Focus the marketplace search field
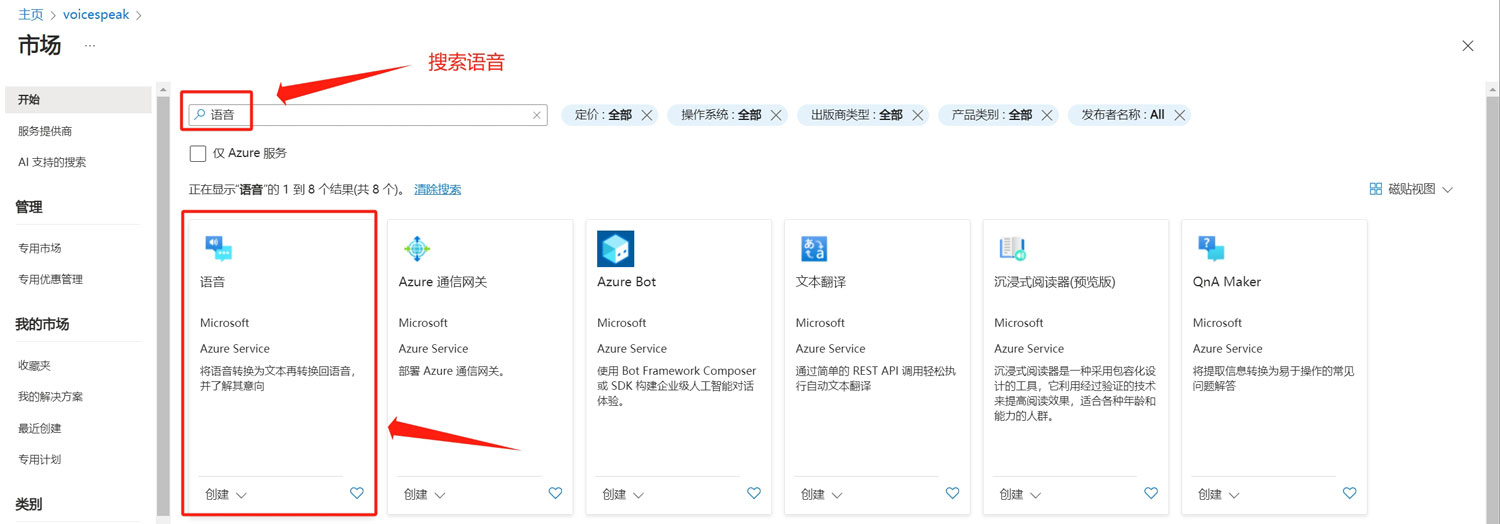Screen dimensions: 1500x524 368,115
